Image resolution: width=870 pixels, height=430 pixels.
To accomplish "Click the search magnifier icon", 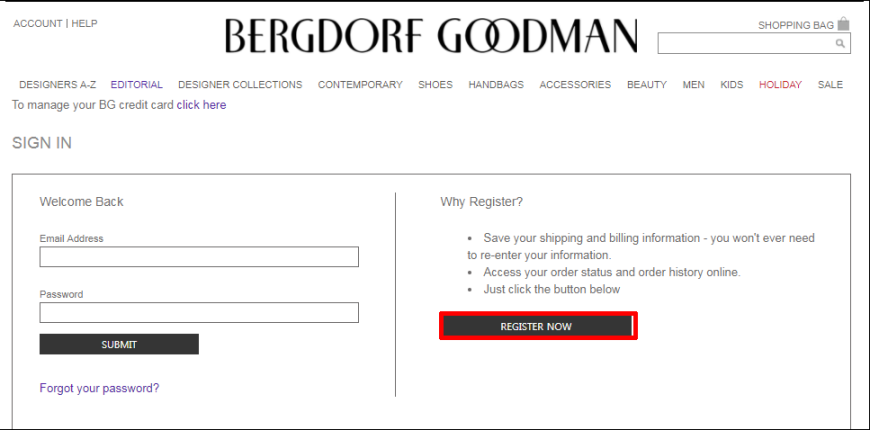I will (841, 43).
